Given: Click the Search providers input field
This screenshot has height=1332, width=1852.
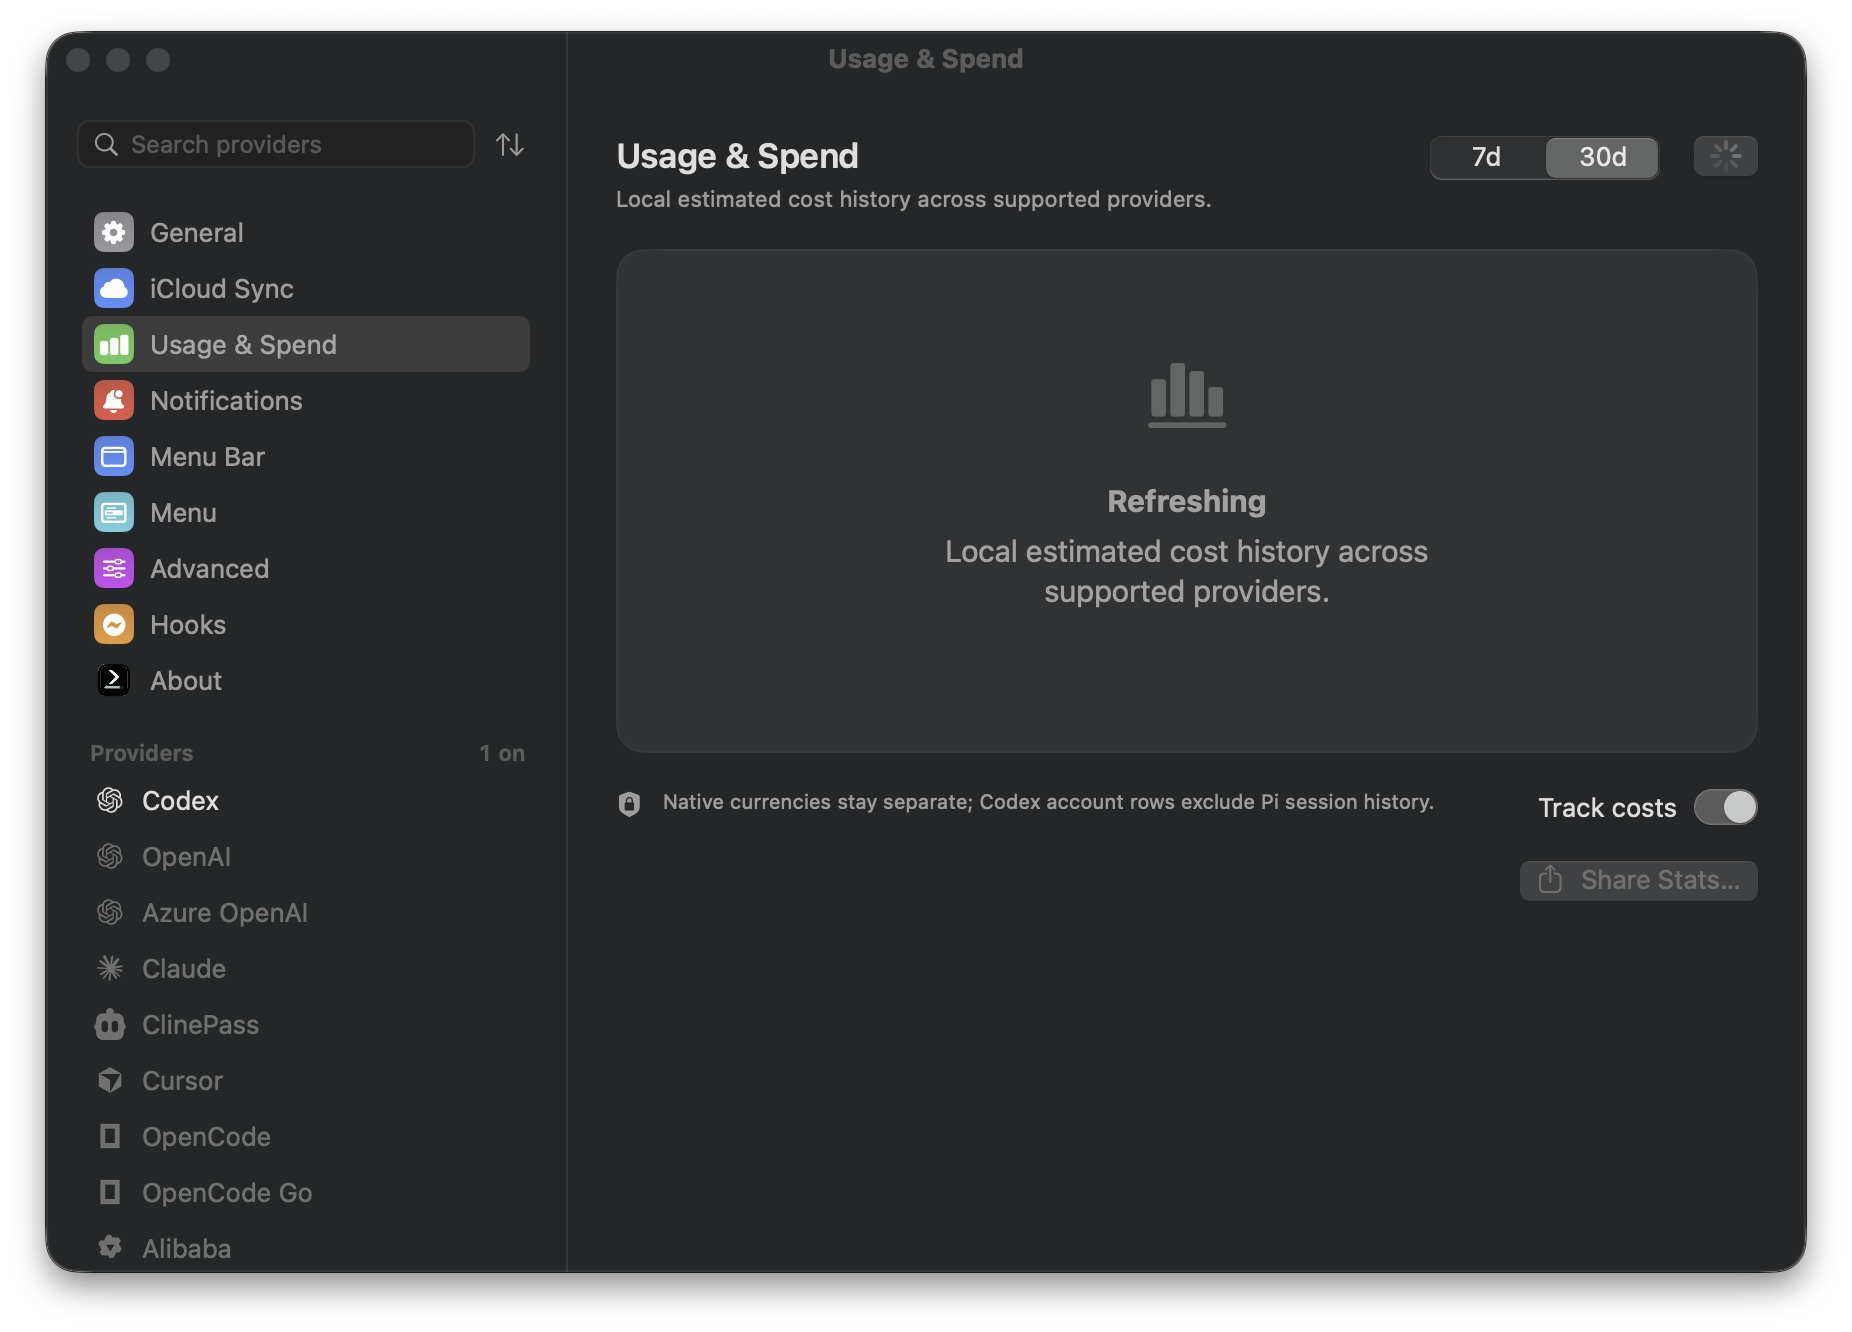Looking at the screenshot, I should click(x=276, y=145).
